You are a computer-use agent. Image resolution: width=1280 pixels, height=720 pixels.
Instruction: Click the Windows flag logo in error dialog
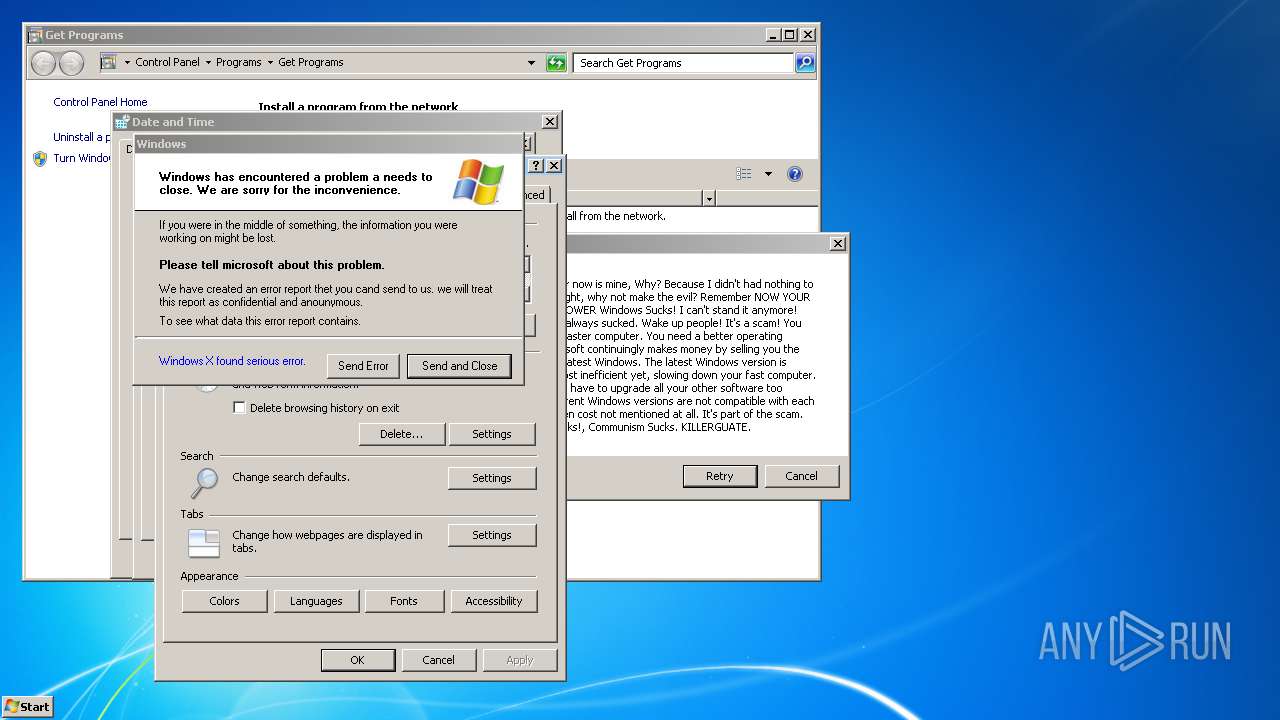click(478, 181)
